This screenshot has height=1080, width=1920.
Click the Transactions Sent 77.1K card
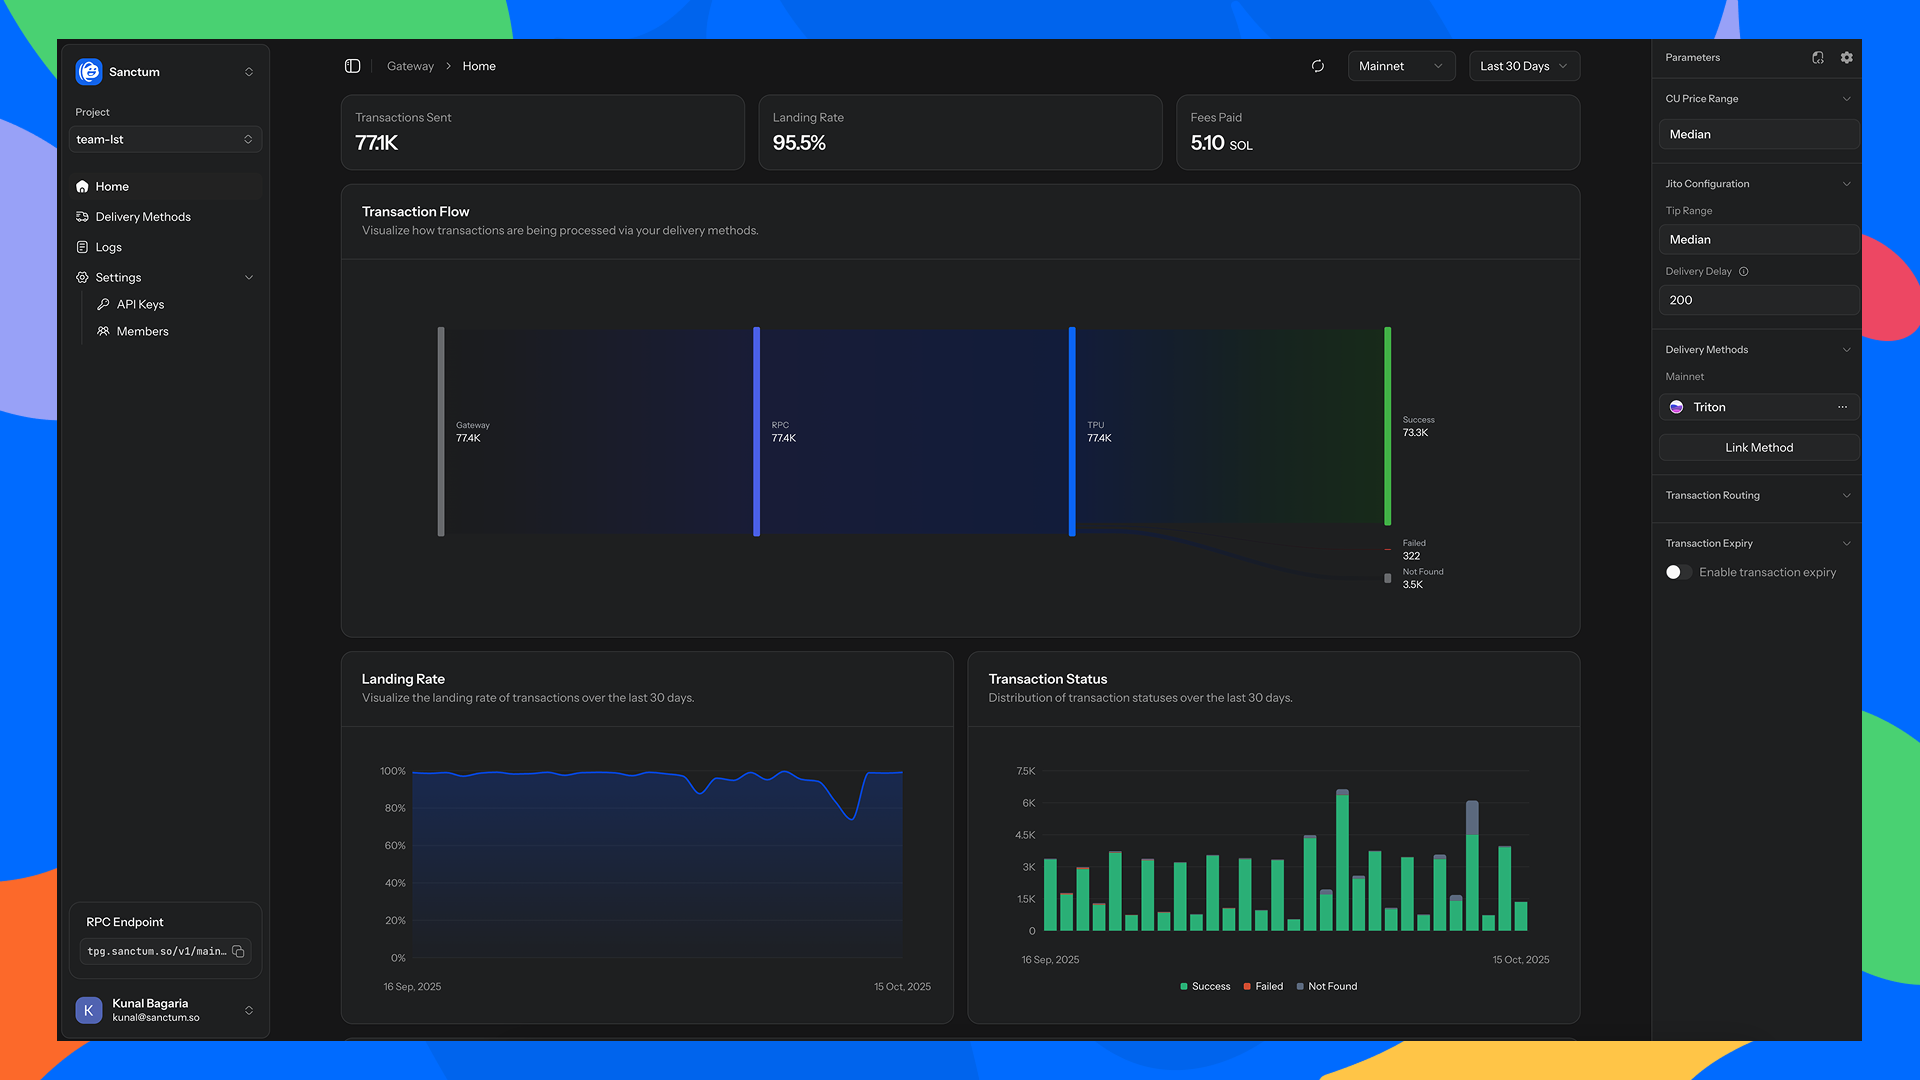543,132
